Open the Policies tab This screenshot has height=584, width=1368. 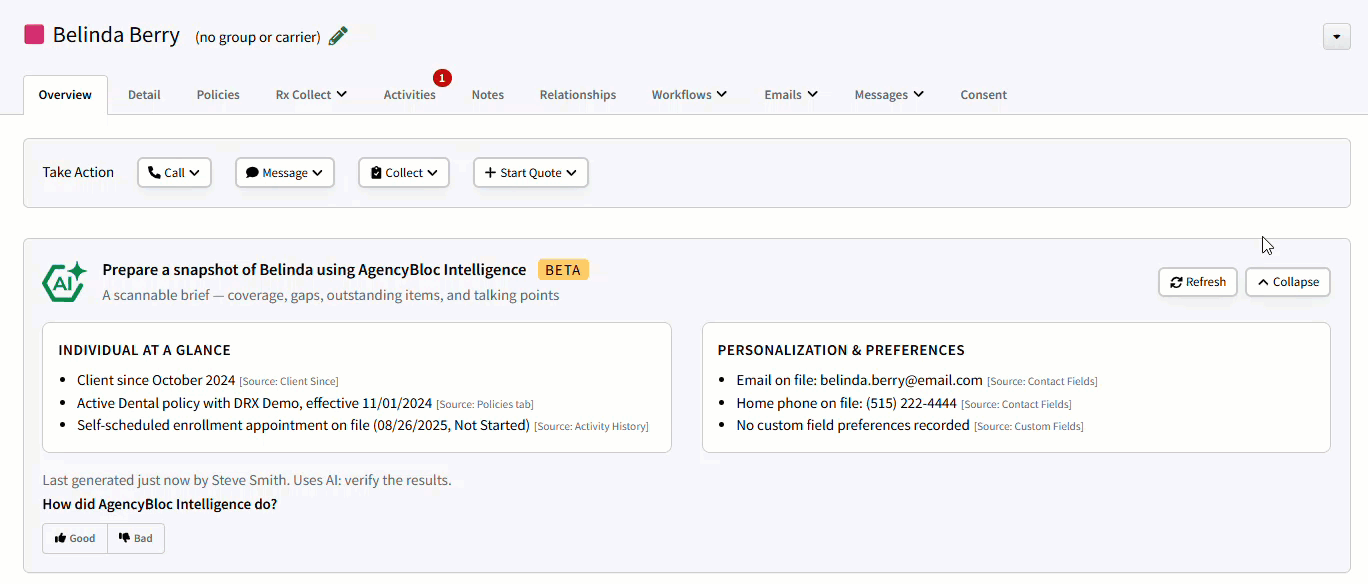pos(218,95)
